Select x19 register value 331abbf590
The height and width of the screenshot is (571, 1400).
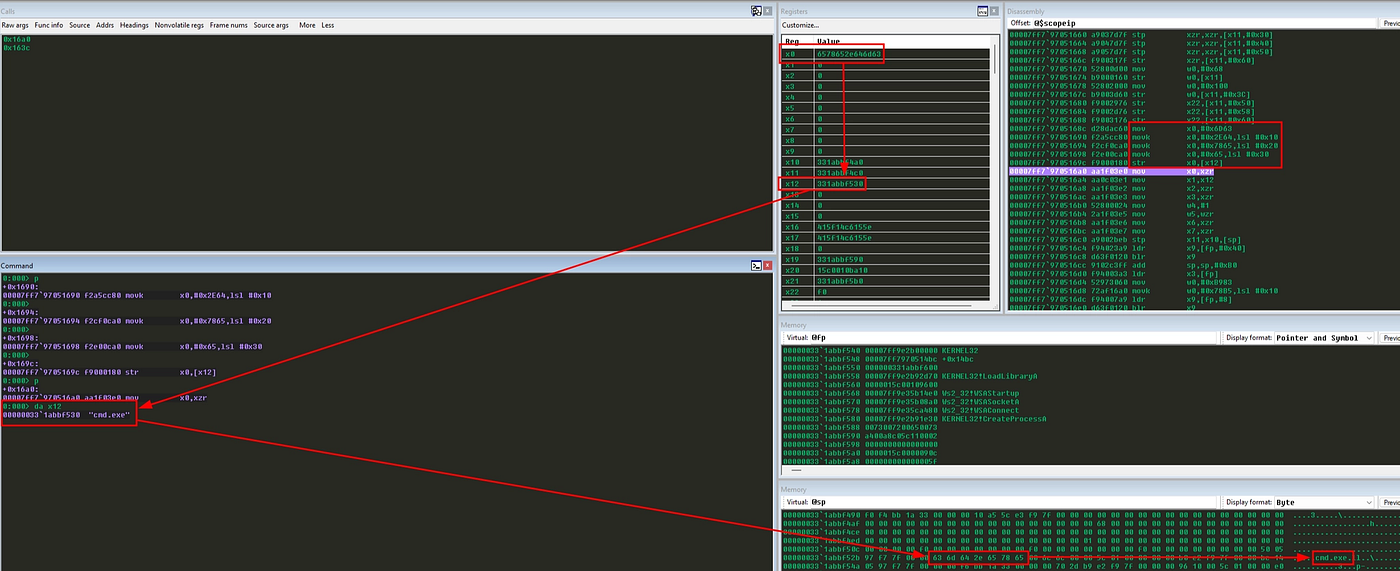[840, 259]
